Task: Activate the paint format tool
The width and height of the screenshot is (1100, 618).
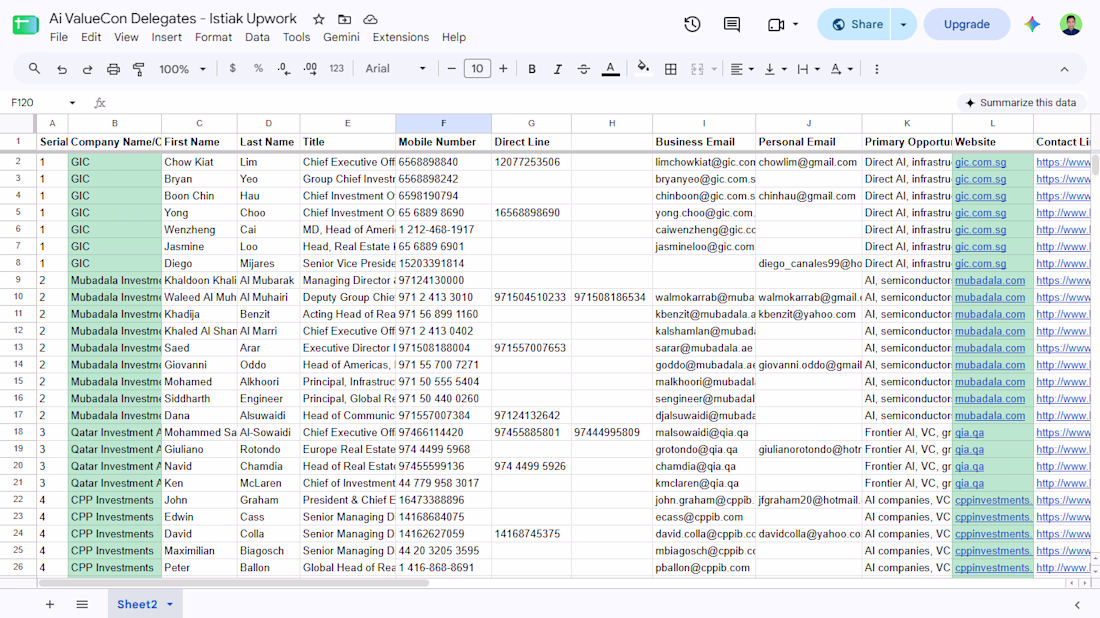Action: click(139, 69)
